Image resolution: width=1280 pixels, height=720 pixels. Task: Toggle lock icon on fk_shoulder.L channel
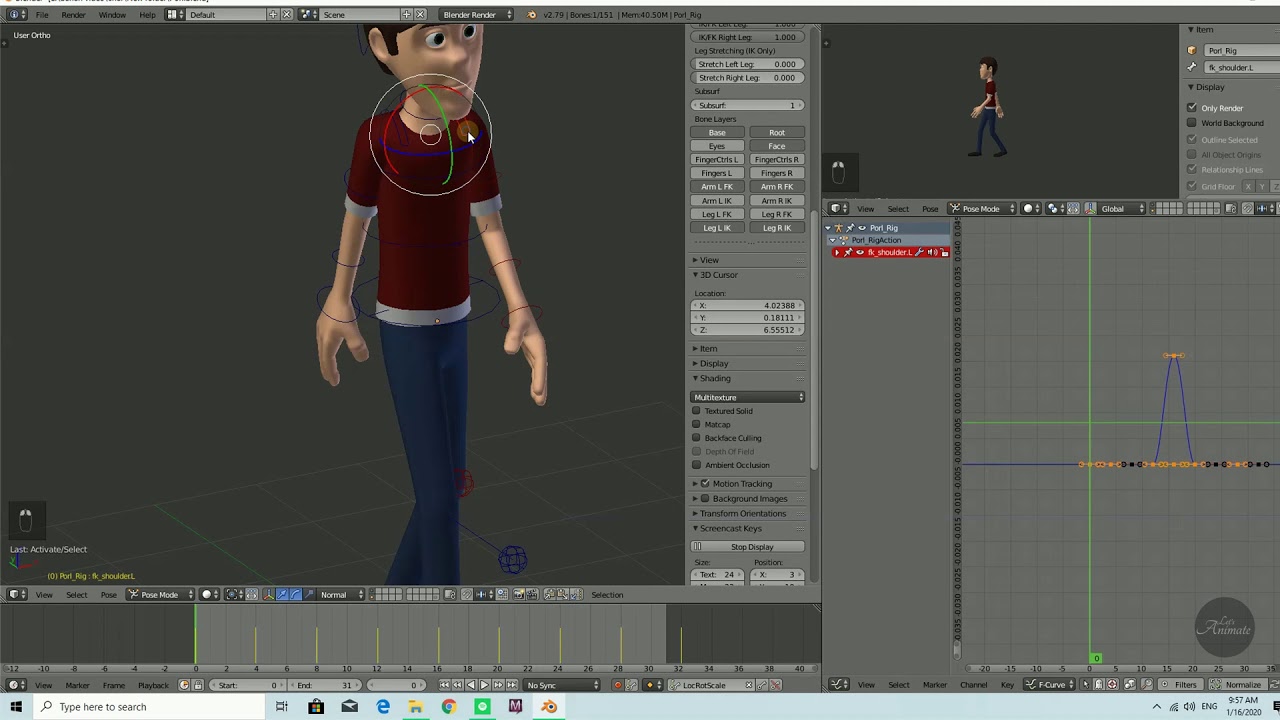[x=944, y=253]
